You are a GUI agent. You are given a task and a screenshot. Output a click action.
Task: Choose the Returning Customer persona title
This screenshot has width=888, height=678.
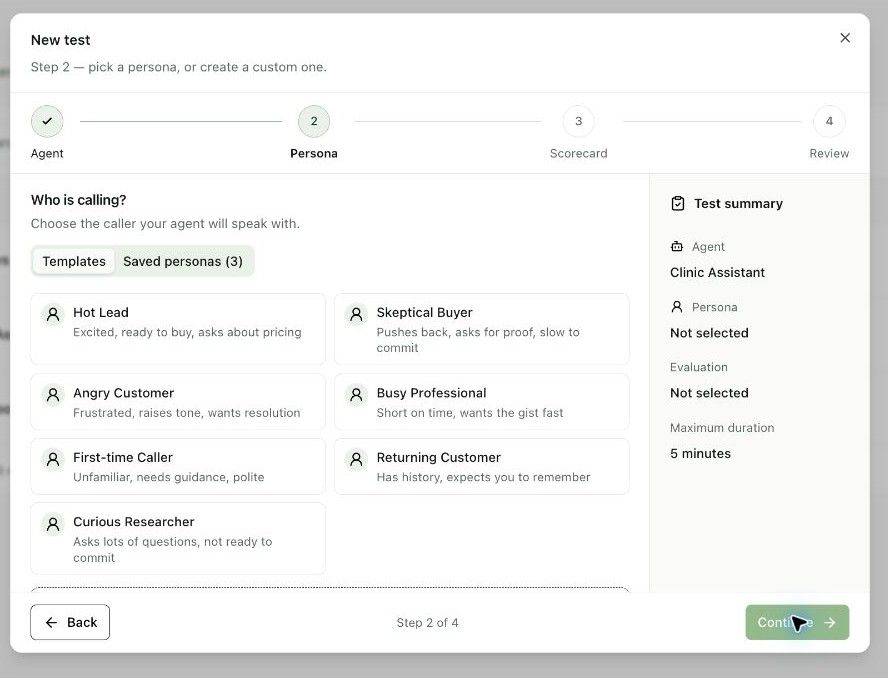coord(438,458)
